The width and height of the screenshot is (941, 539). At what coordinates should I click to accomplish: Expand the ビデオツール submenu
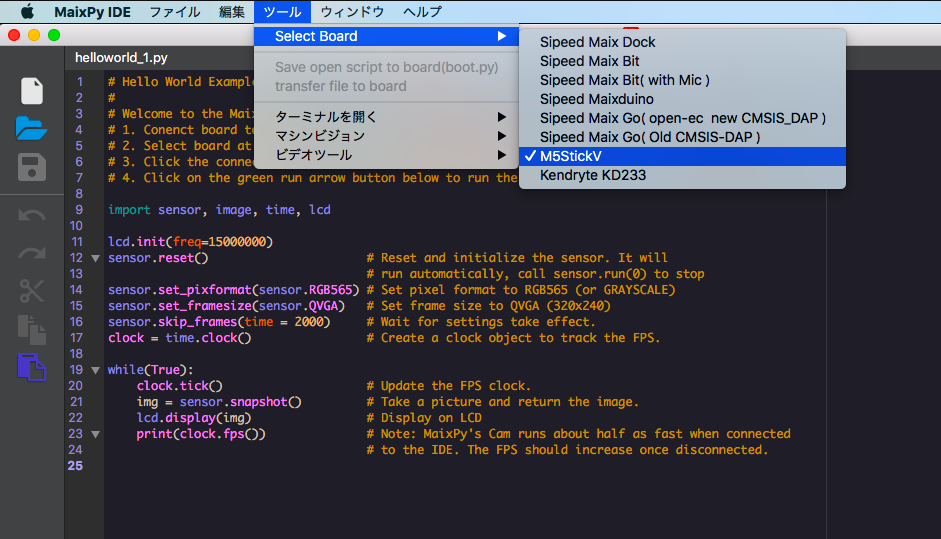(386, 155)
